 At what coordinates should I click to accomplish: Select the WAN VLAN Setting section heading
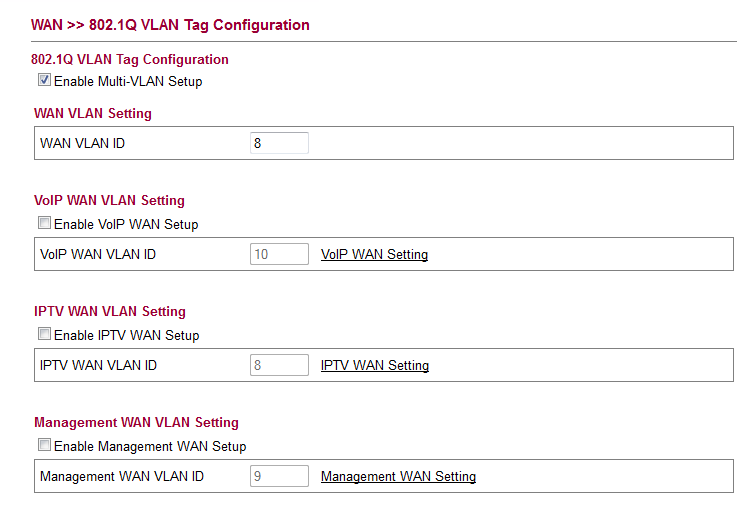click(x=93, y=114)
